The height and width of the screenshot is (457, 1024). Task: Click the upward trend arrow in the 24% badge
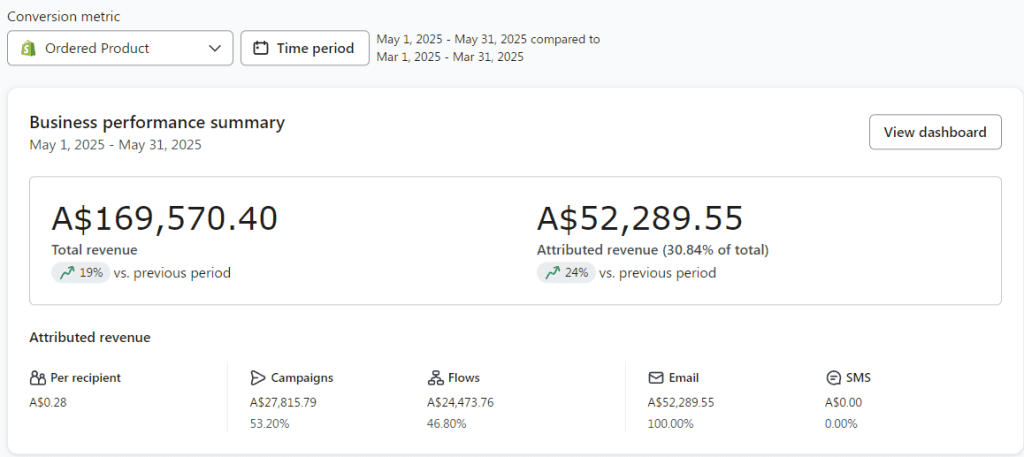pyautogui.click(x=552, y=272)
